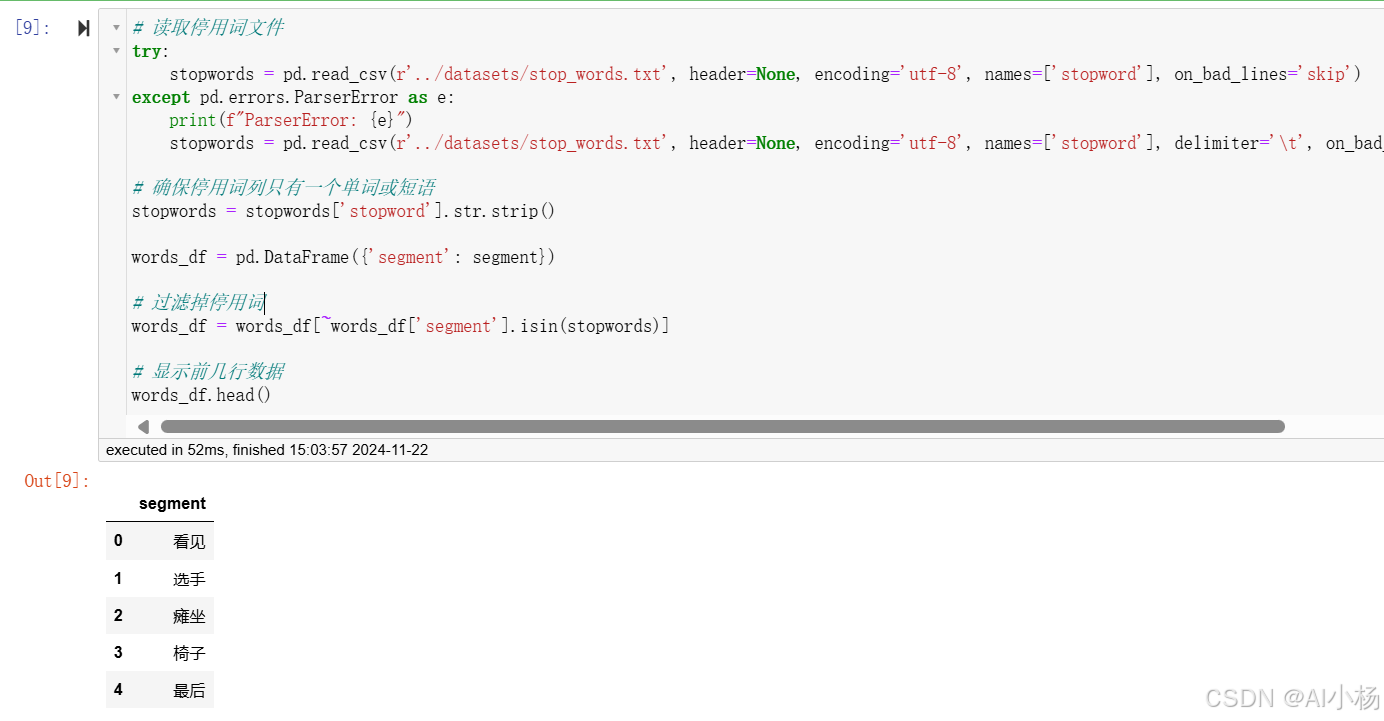
Task: Click the execution time text 'executed in 52ms'
Action: tap(166, 450)
